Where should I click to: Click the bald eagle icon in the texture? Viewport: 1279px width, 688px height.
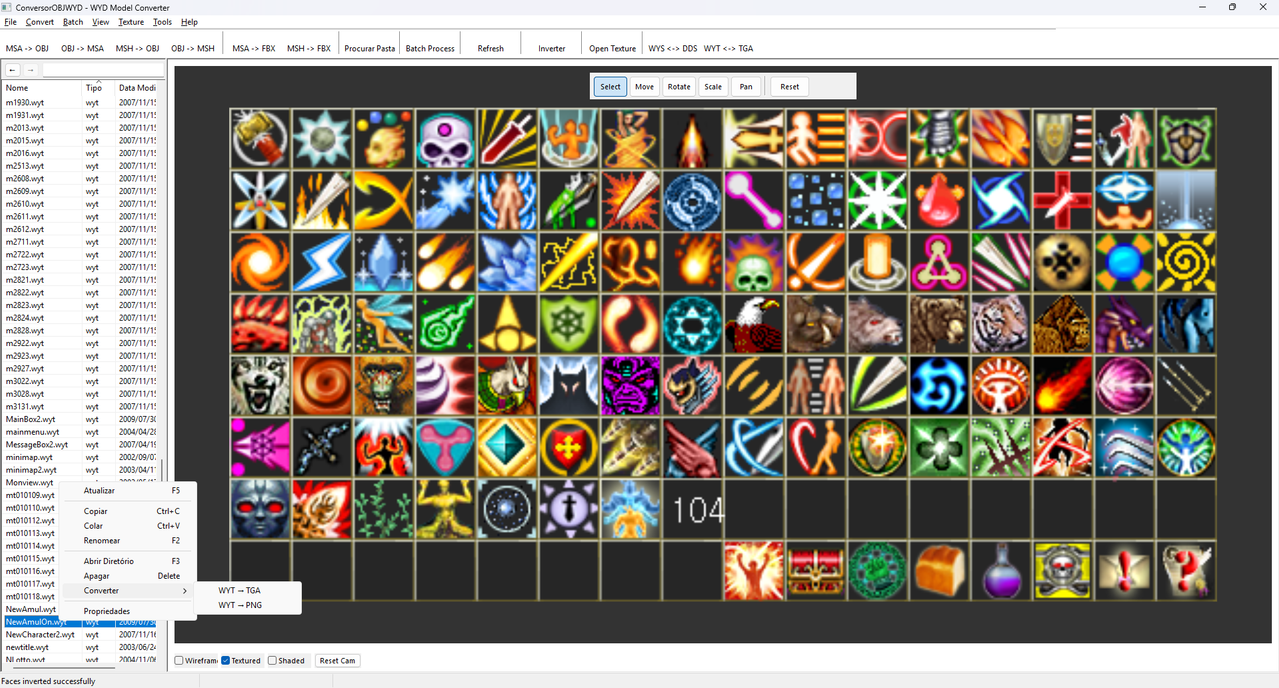tap(754, 324)
